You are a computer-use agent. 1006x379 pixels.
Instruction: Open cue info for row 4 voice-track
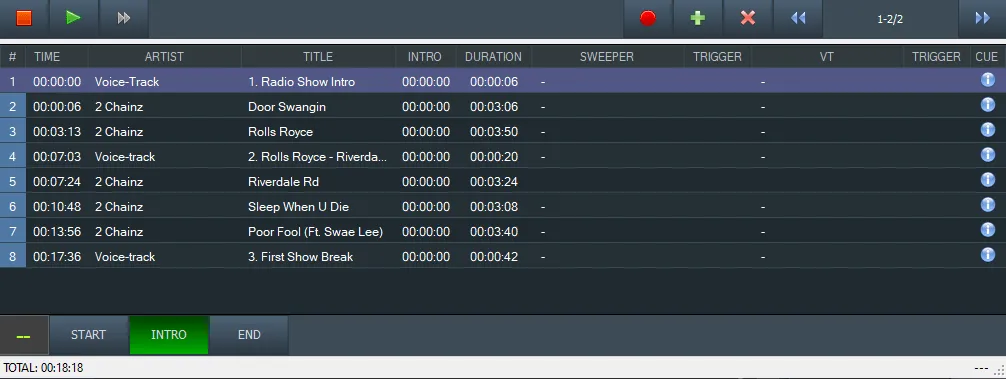click(x=987, y=155)
